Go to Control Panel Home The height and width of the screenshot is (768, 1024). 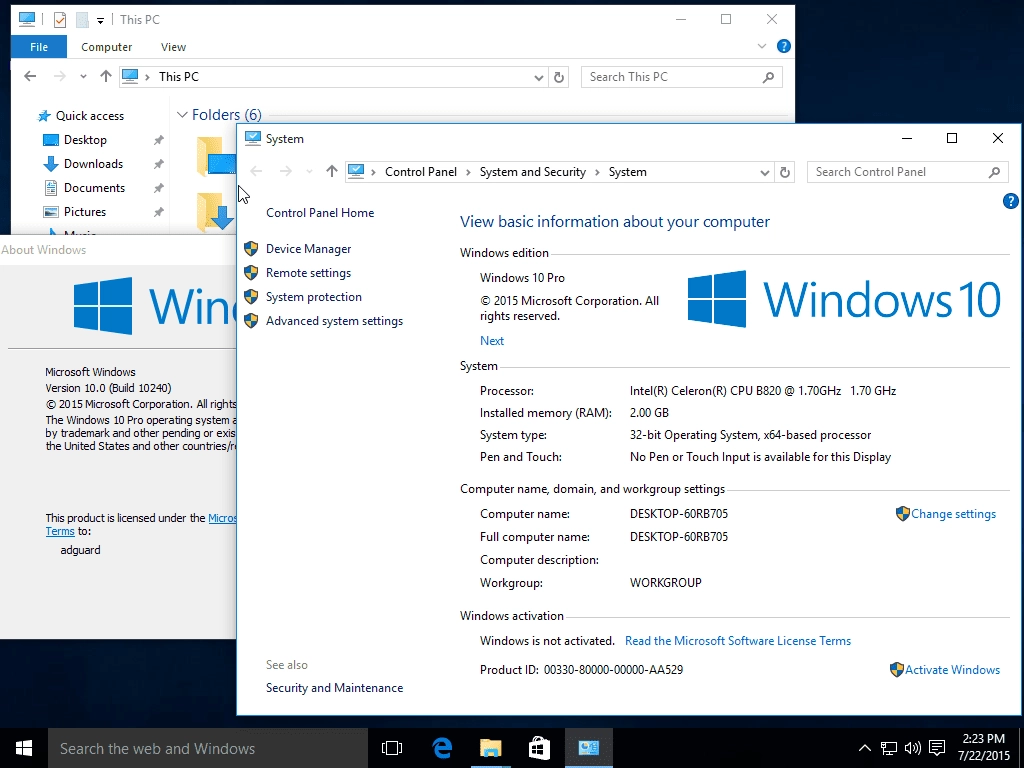320,213
